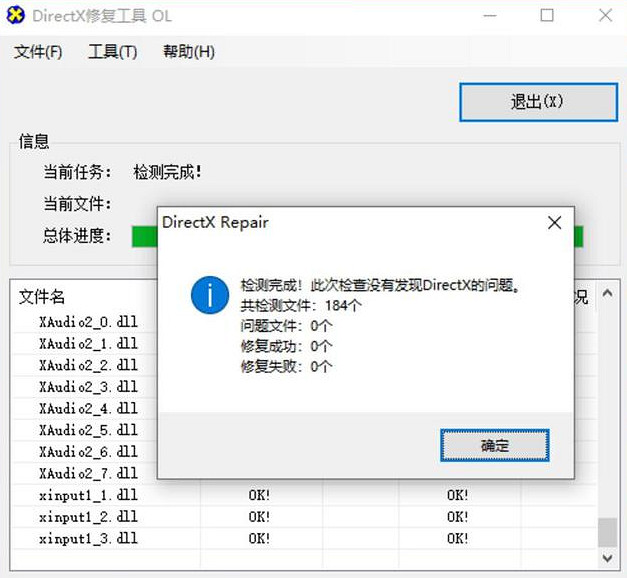Click the scroll up arrow of the file list
The image size is (627, 578).
(x=607, y=294)
